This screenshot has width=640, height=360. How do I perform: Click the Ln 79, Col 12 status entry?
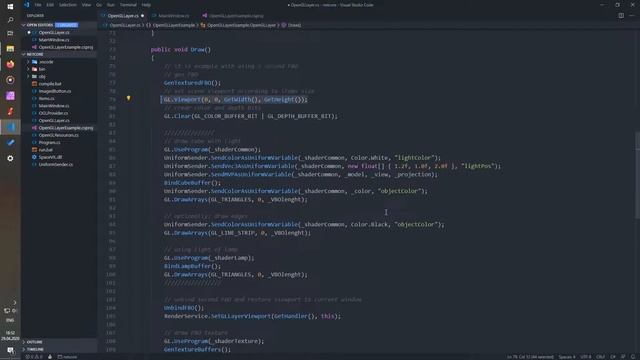click(x=530, y=357)
